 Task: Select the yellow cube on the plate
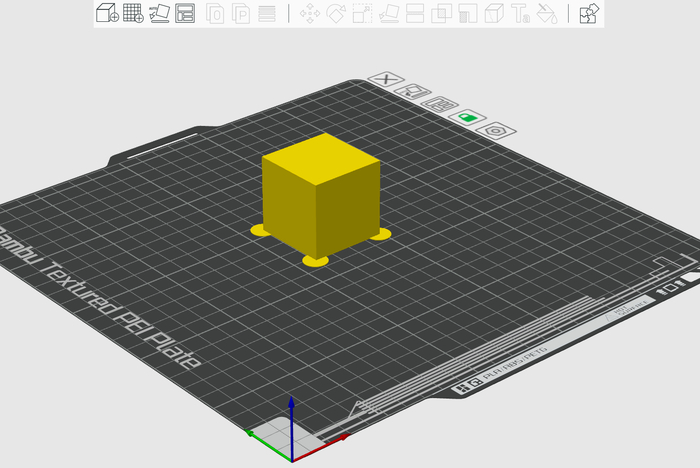[318, 192]
